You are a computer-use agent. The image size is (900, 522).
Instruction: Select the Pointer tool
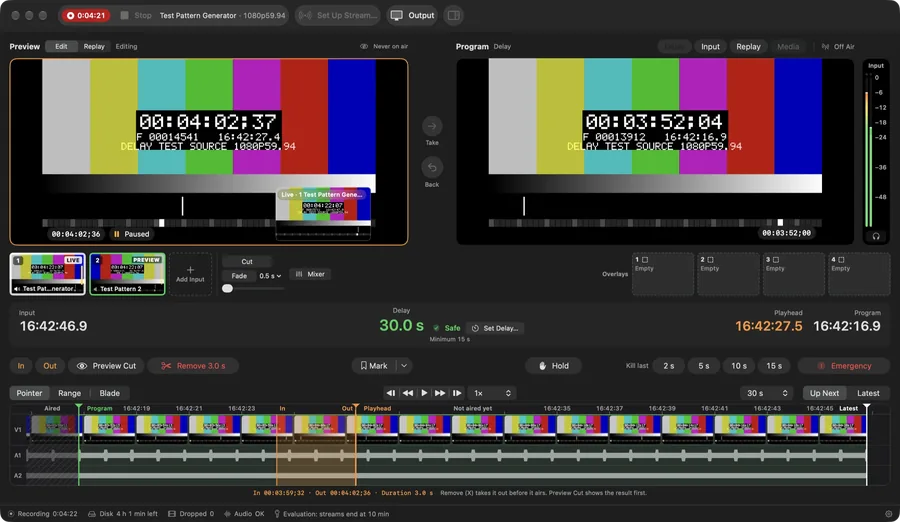coord(29,393)
